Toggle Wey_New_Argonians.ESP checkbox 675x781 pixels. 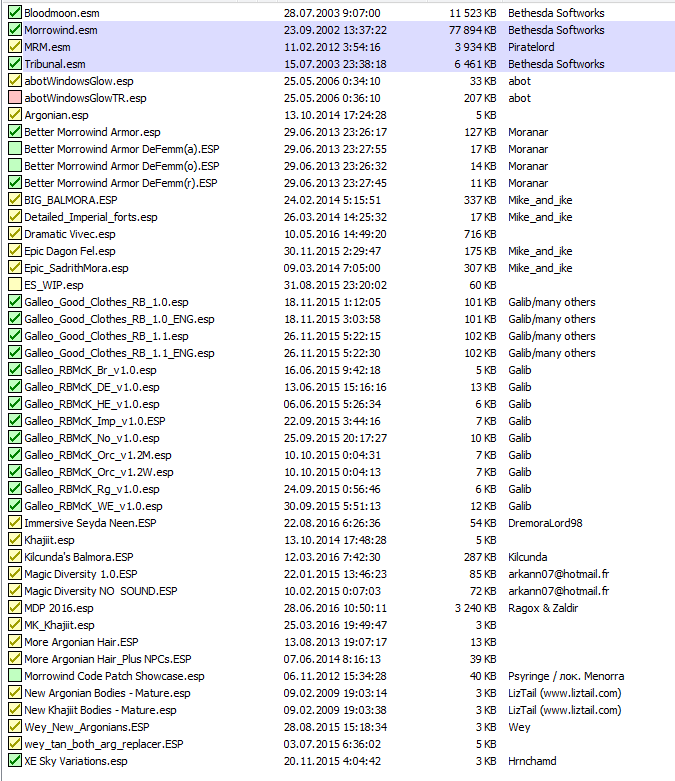pos(15,727)
